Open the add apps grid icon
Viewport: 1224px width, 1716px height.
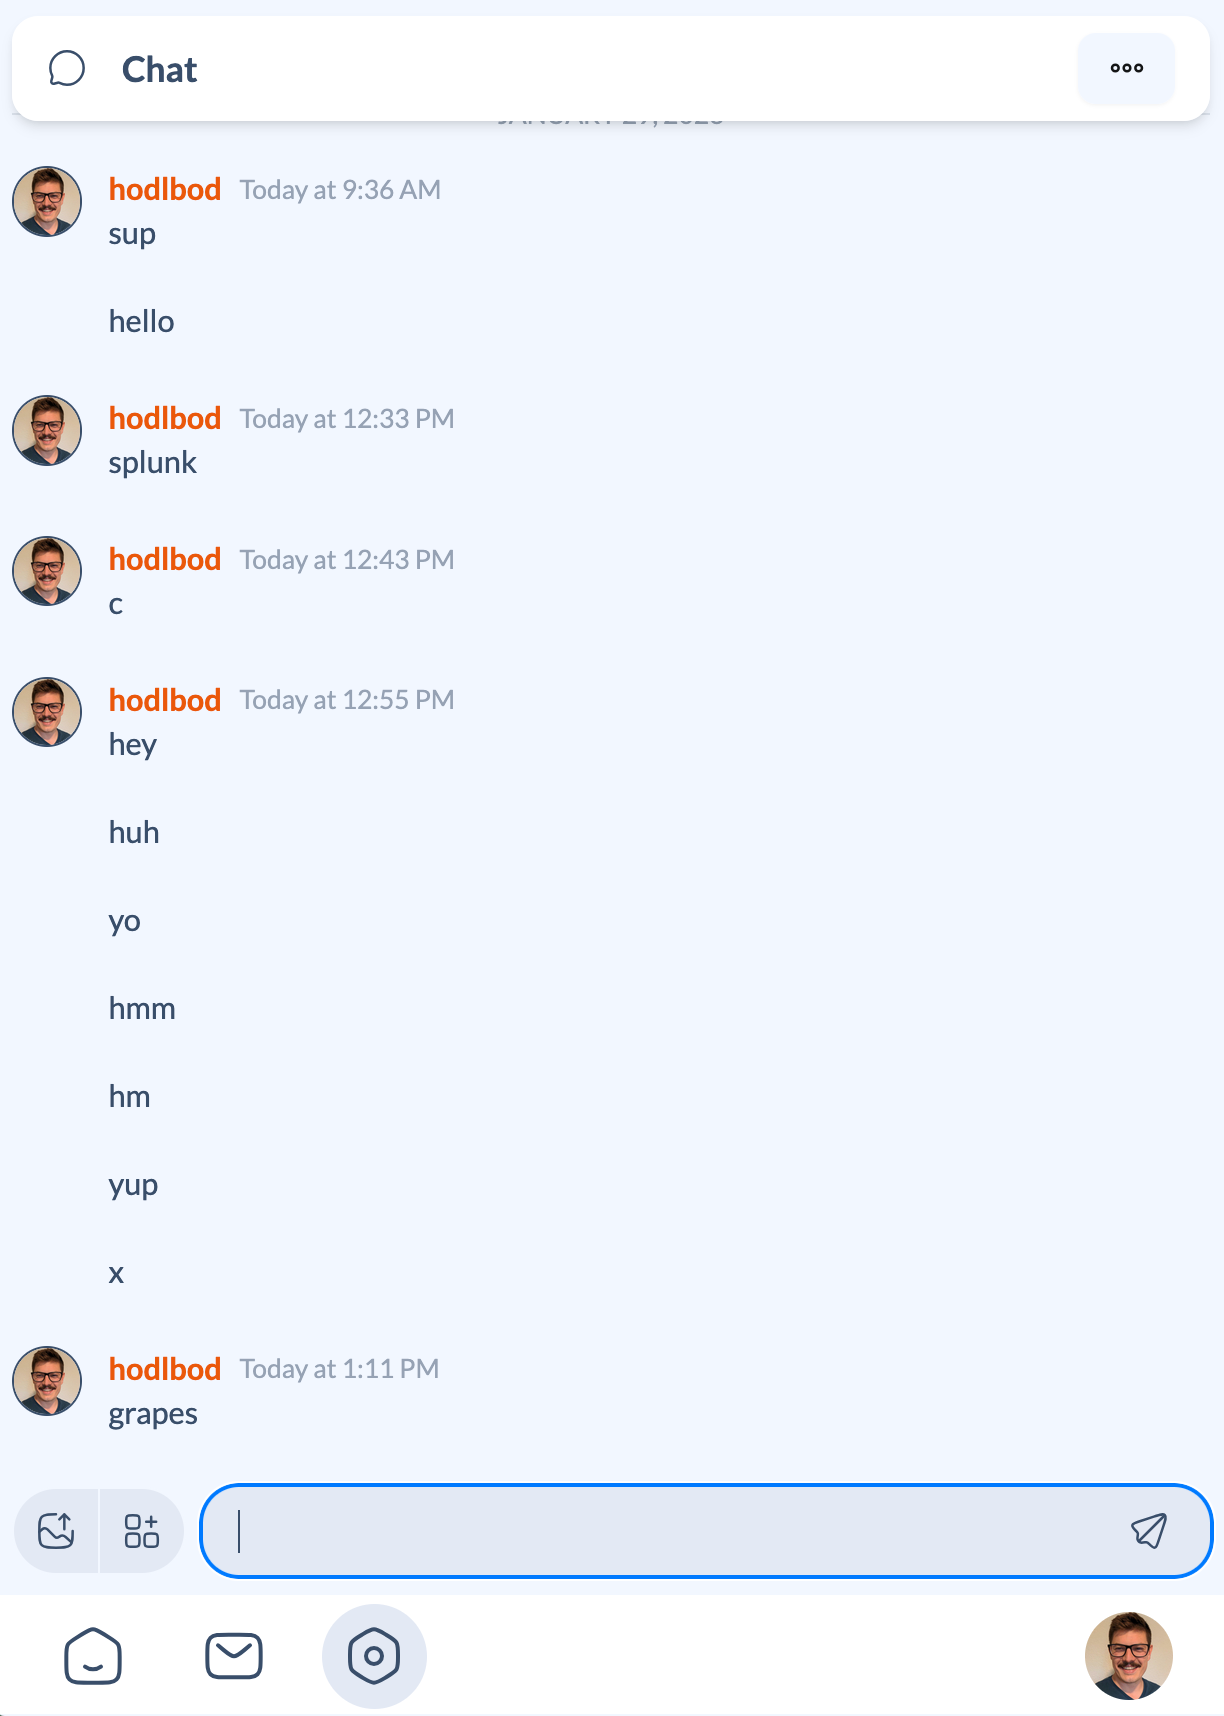(142, 1530)
